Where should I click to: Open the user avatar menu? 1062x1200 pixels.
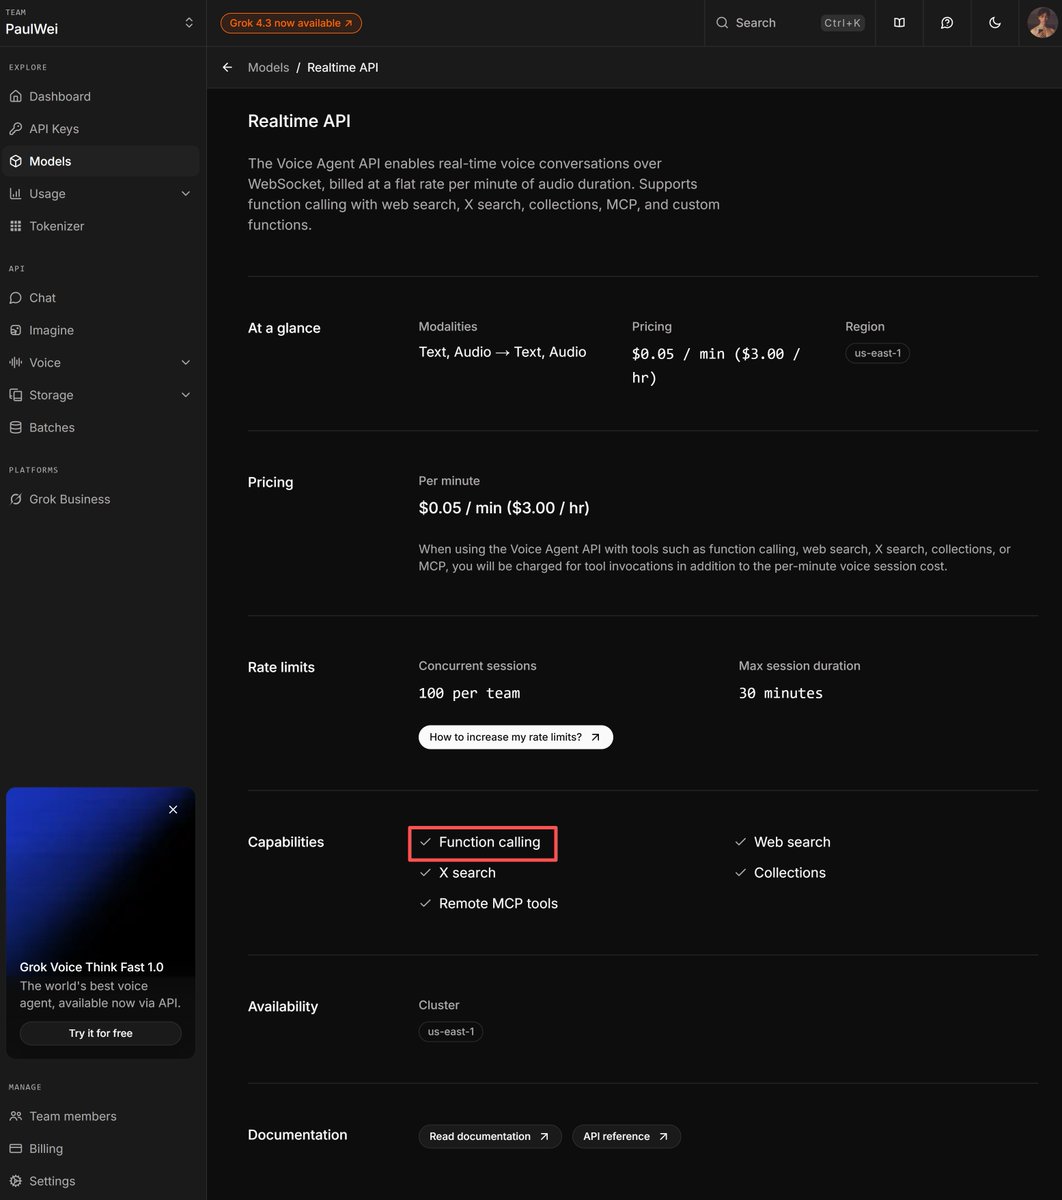[1042, 23]
